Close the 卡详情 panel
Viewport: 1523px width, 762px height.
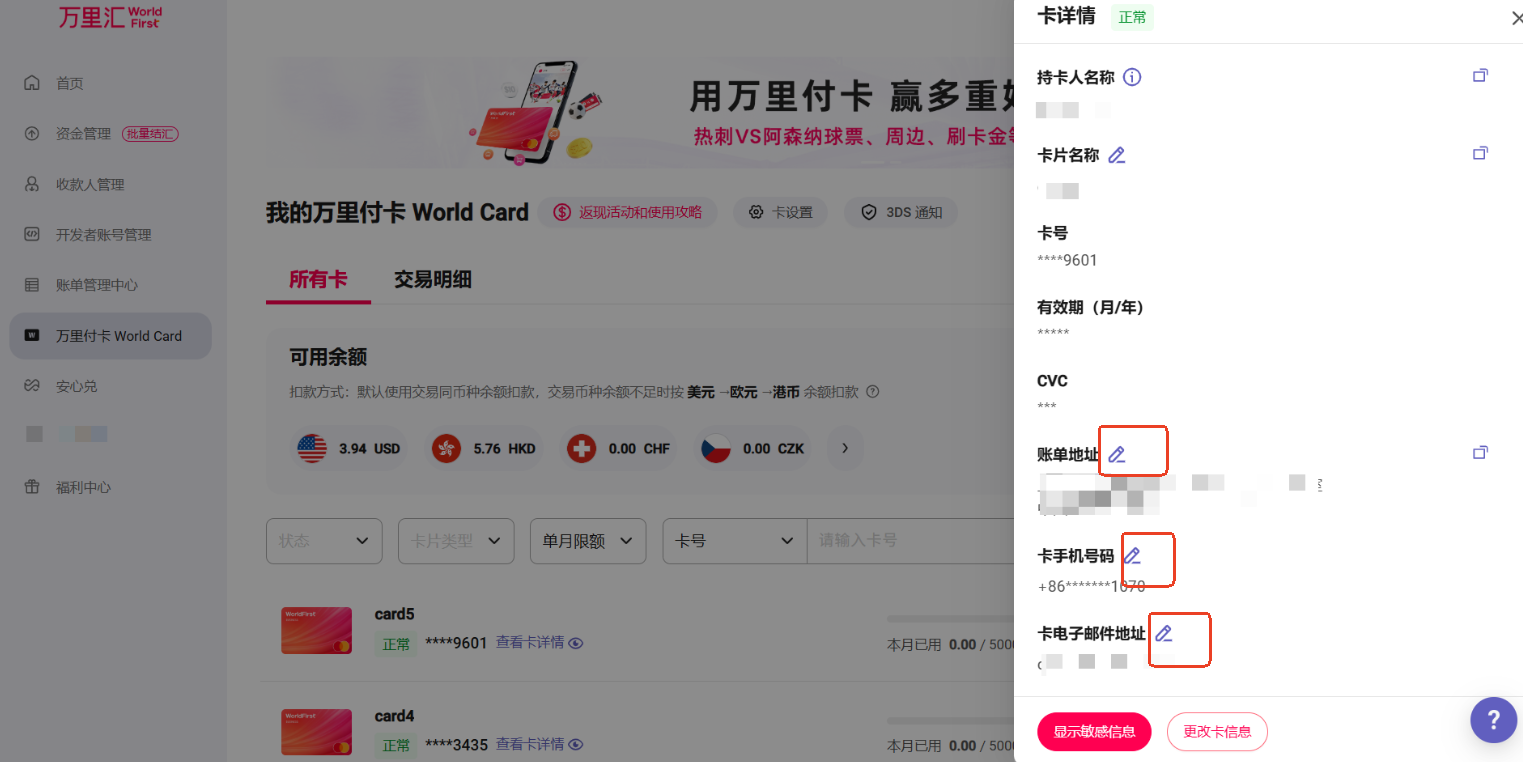[1516, 18]
